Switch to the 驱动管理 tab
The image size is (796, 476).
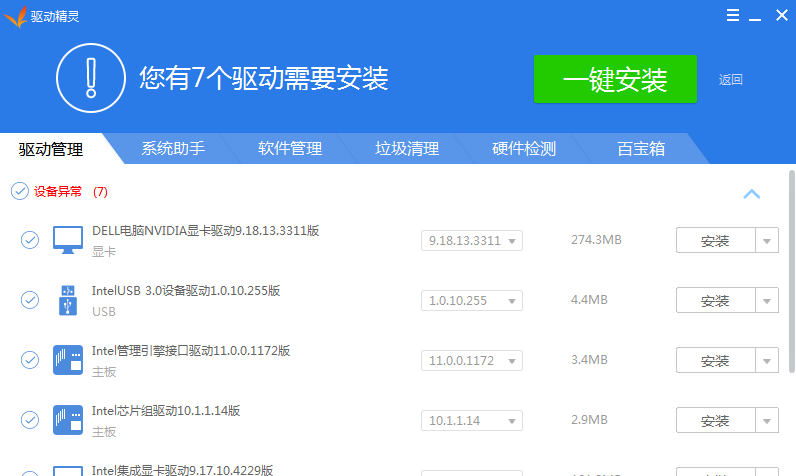[x=51, y=149]
